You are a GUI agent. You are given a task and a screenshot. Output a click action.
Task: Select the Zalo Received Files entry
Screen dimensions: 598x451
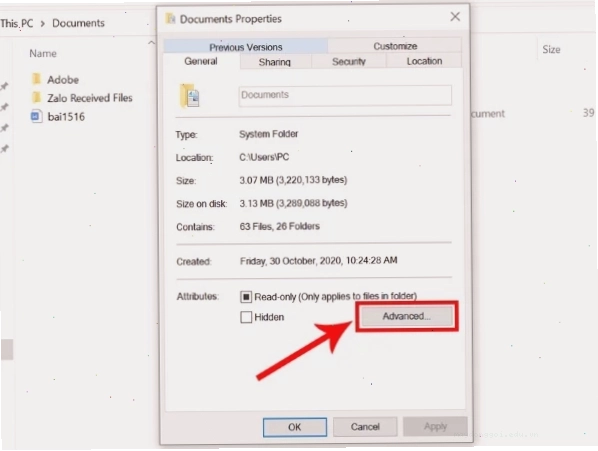(x=90, y=98)
